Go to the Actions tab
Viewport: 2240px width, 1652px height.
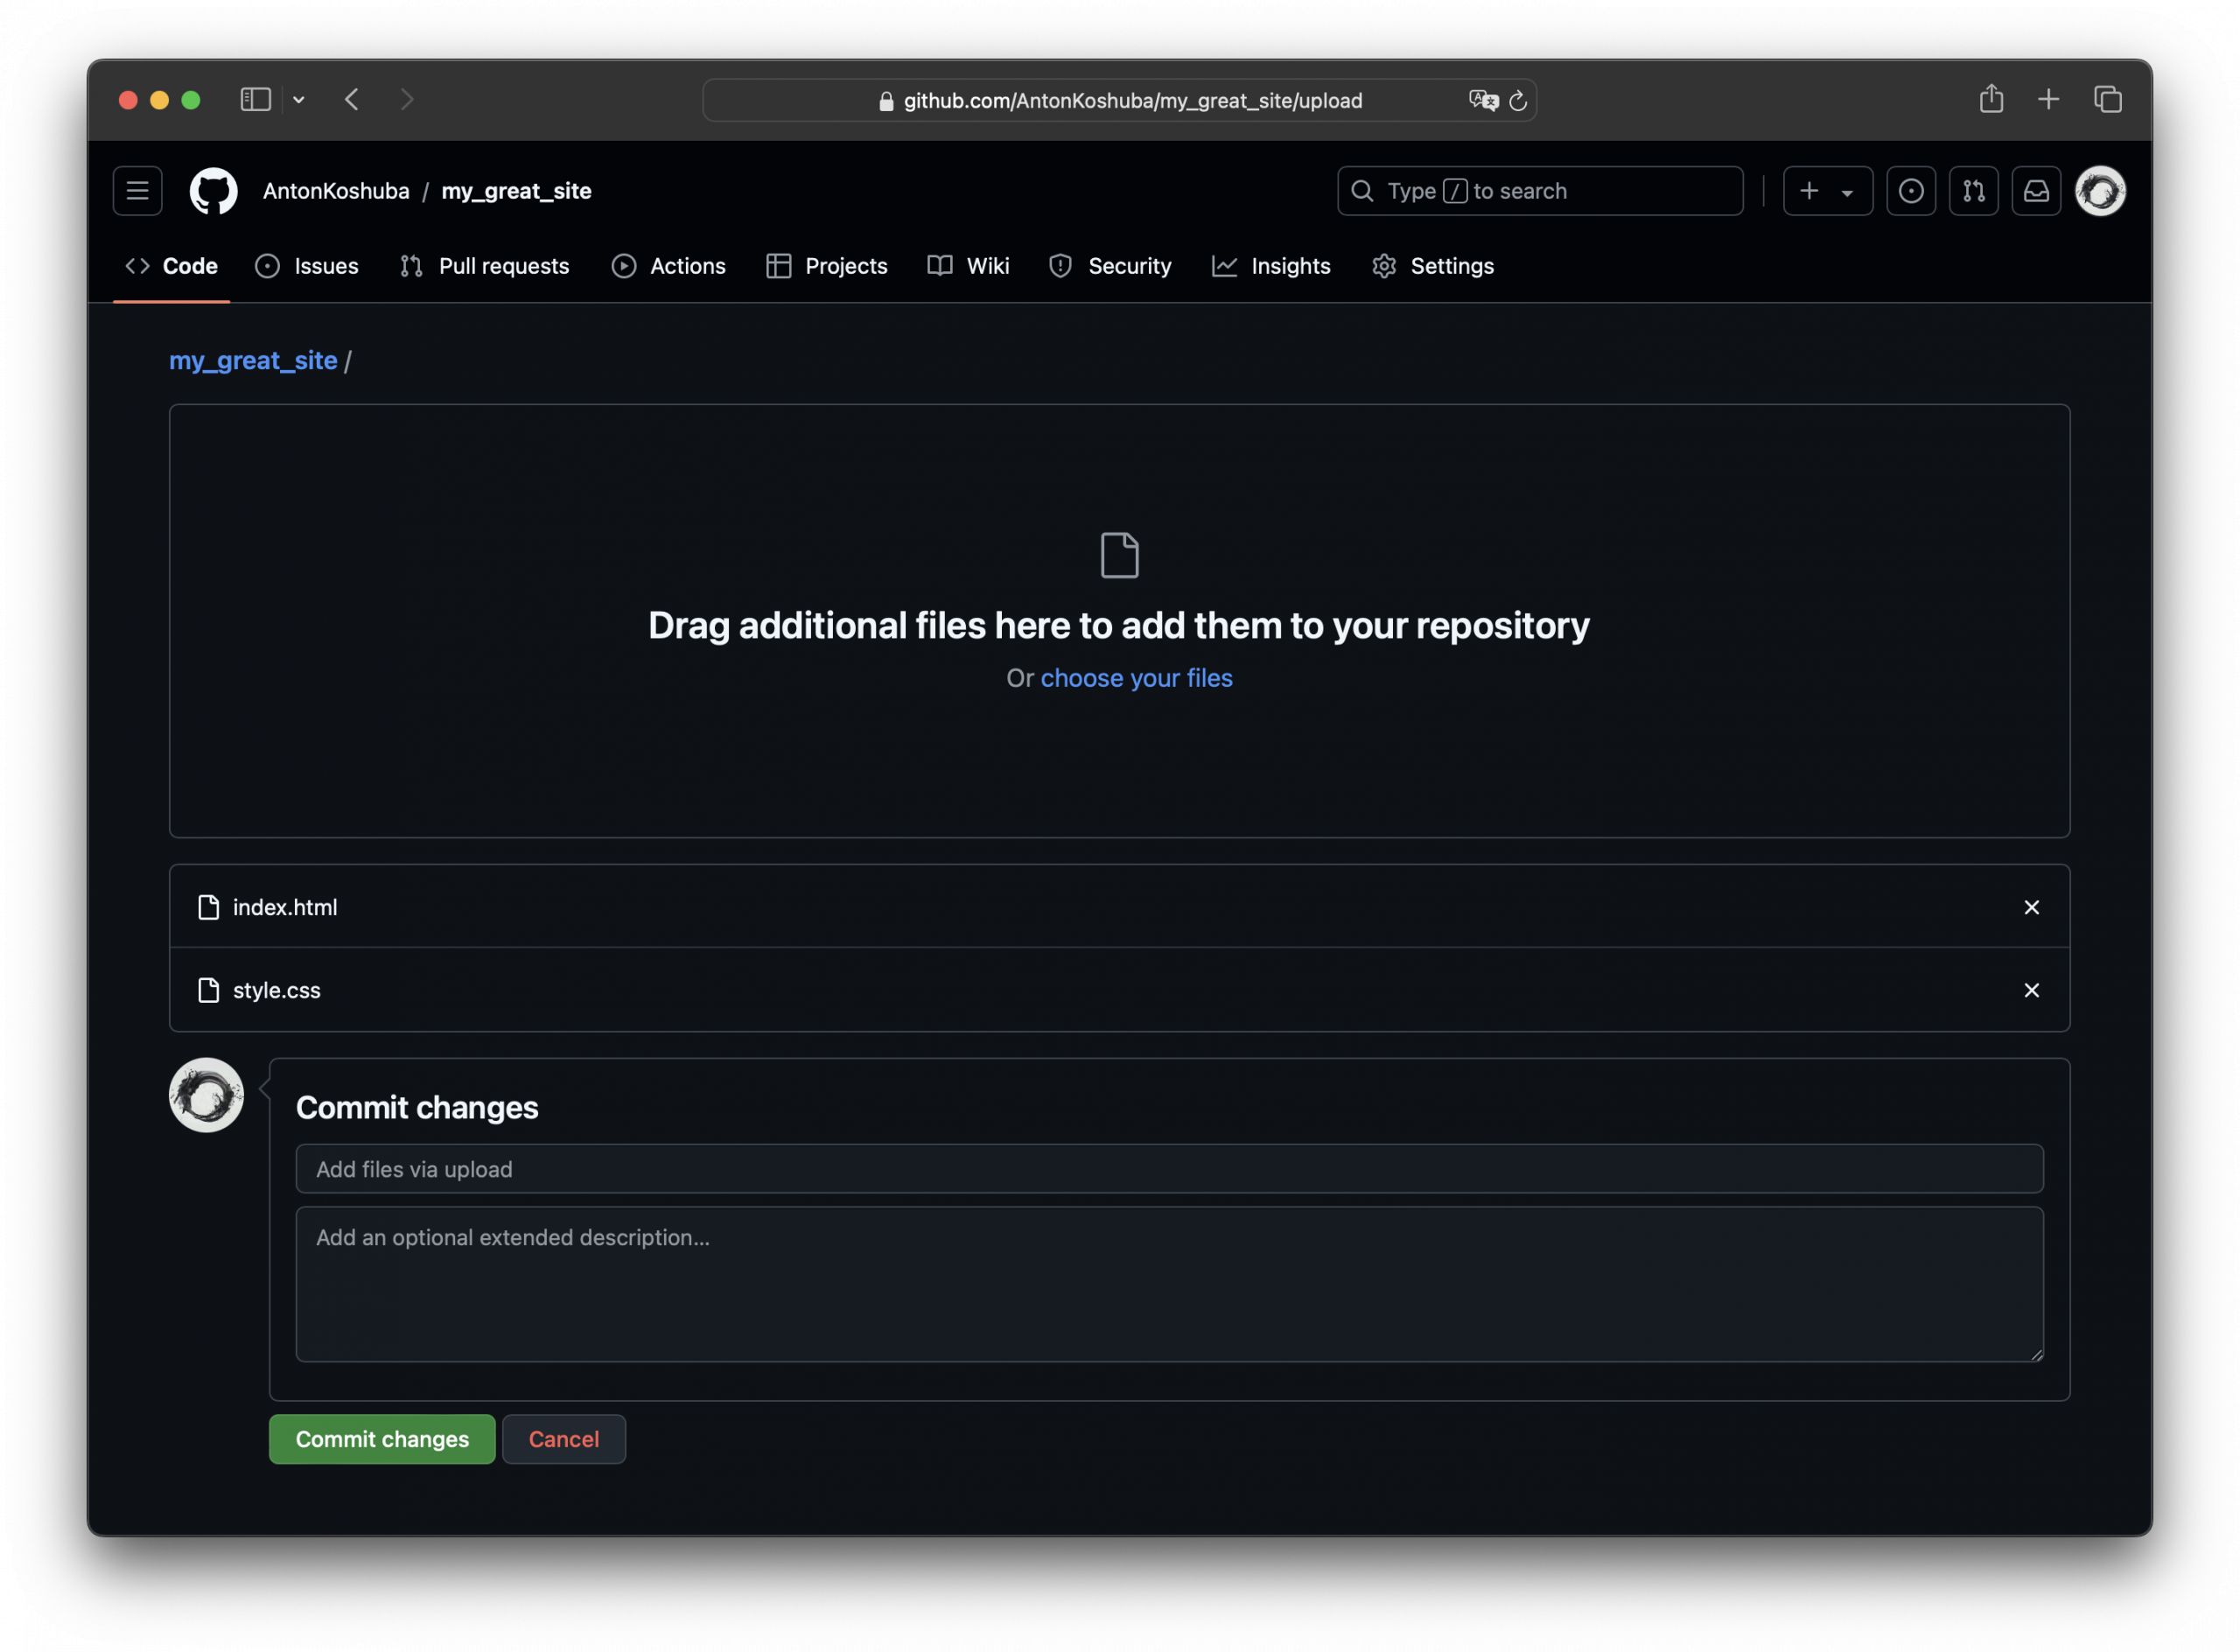(x=668, y=266)
